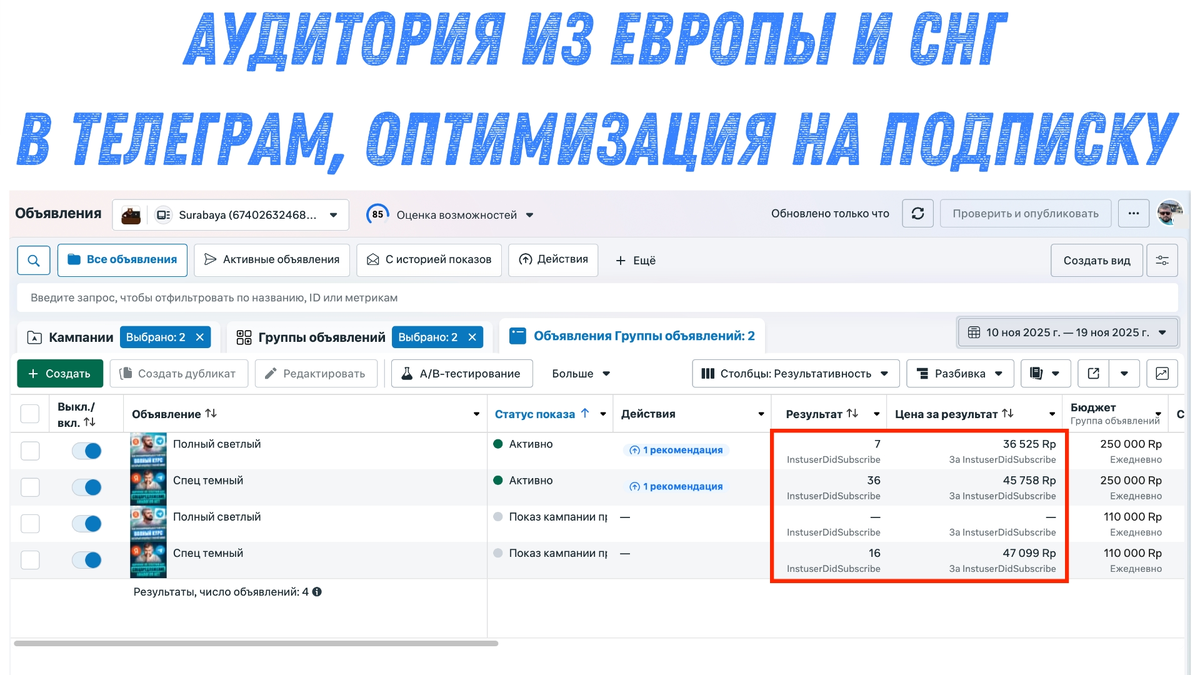Toggle active Спец темный ad switch

coord(86,487)
